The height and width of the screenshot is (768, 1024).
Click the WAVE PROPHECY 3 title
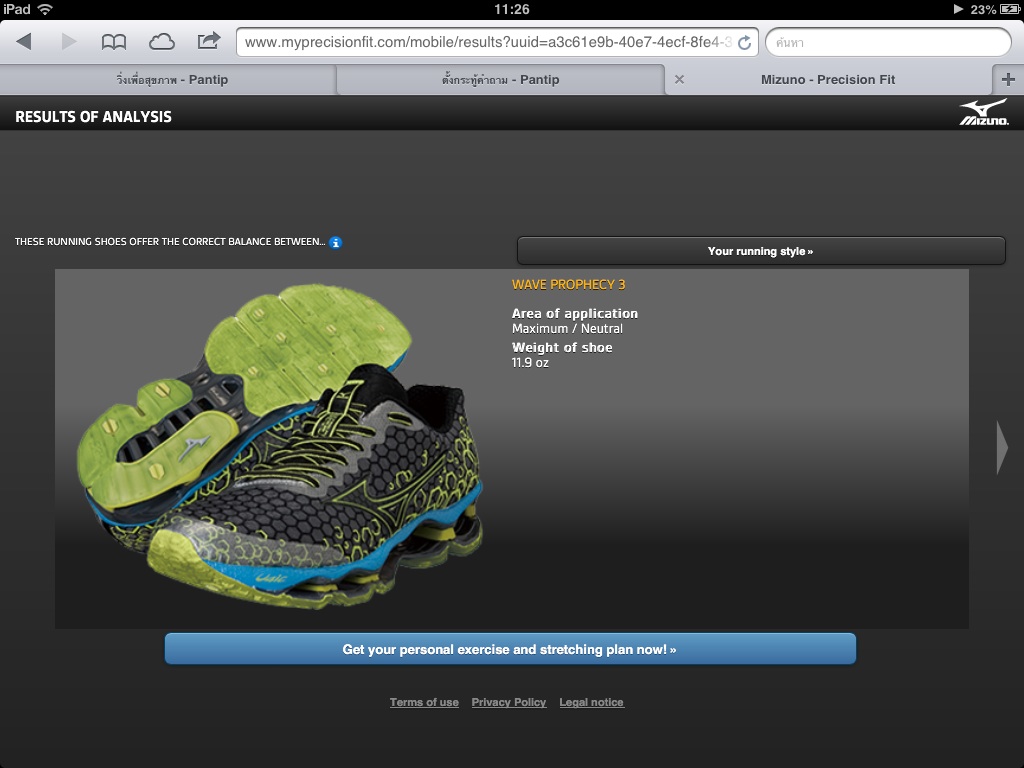coord(568,285)
